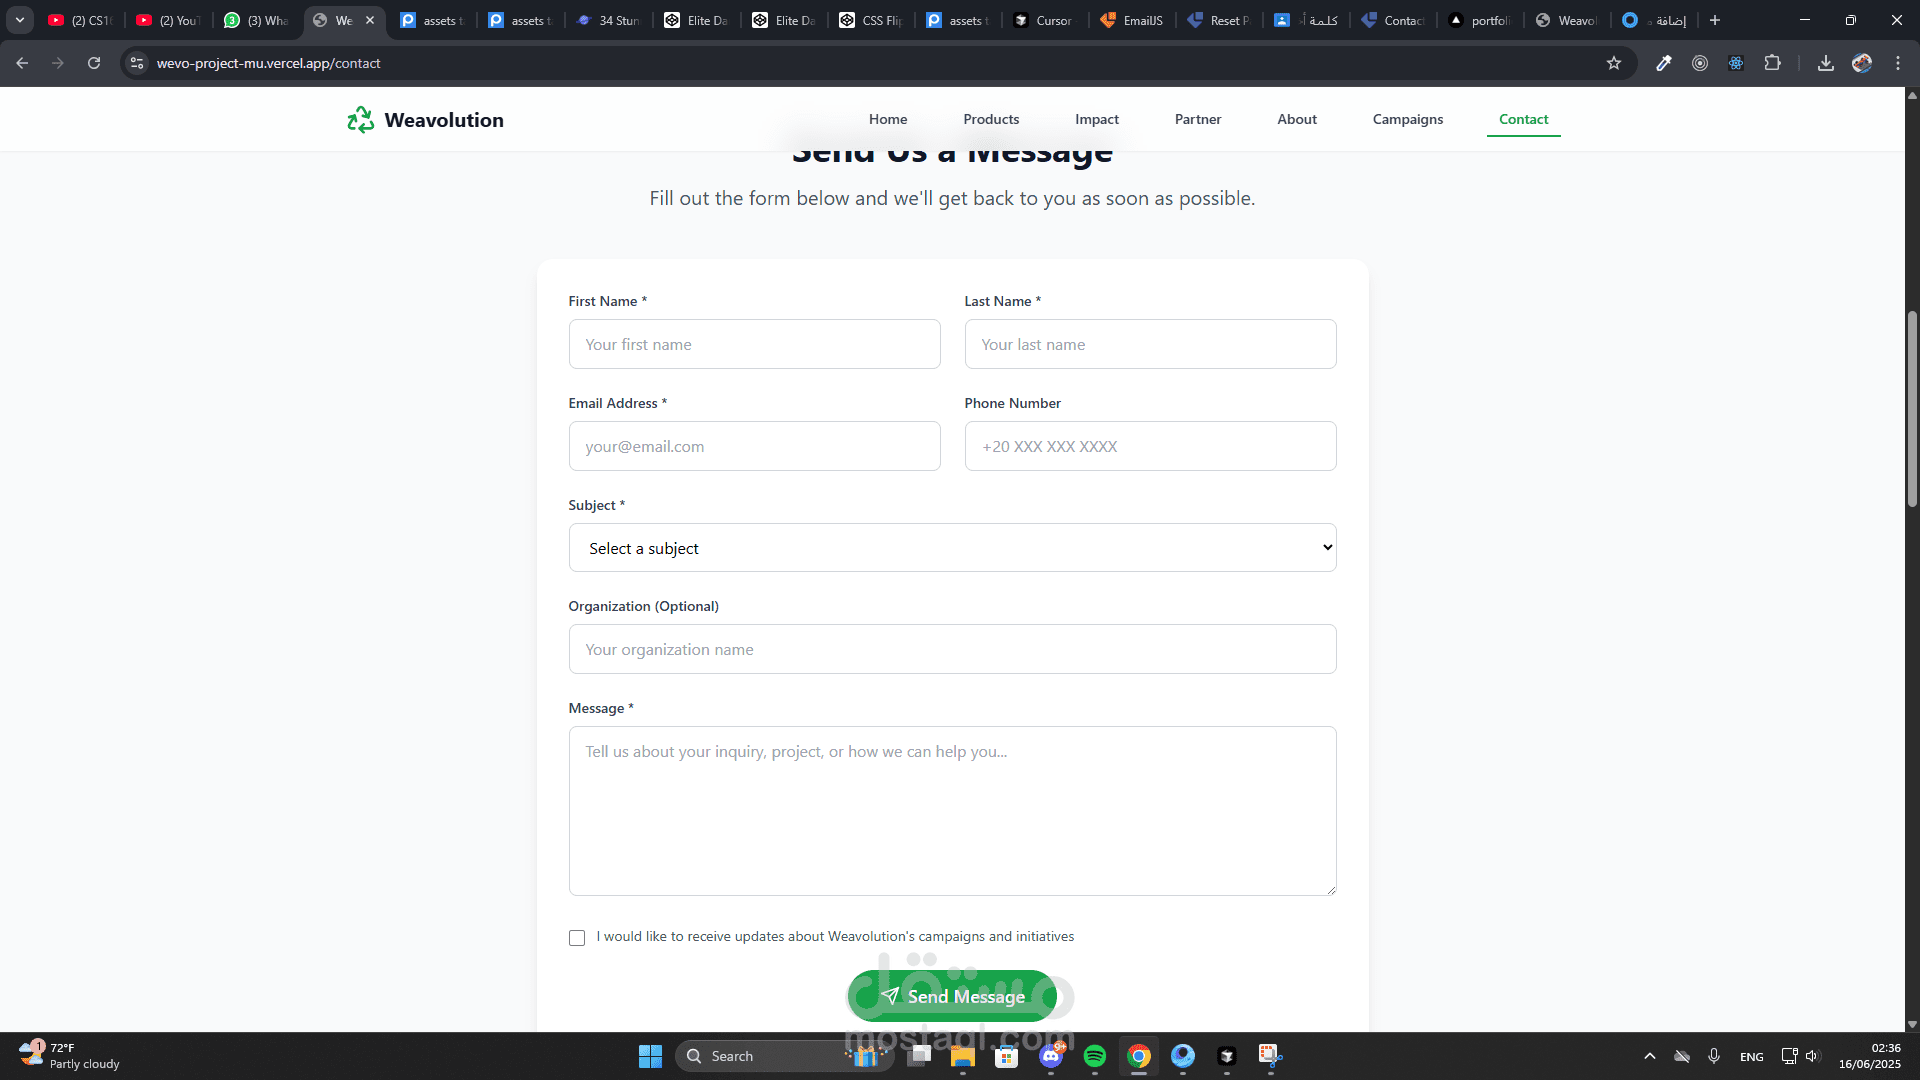
Task: Click the page vertical scrollbar thumb
Action: [1912, 408]
